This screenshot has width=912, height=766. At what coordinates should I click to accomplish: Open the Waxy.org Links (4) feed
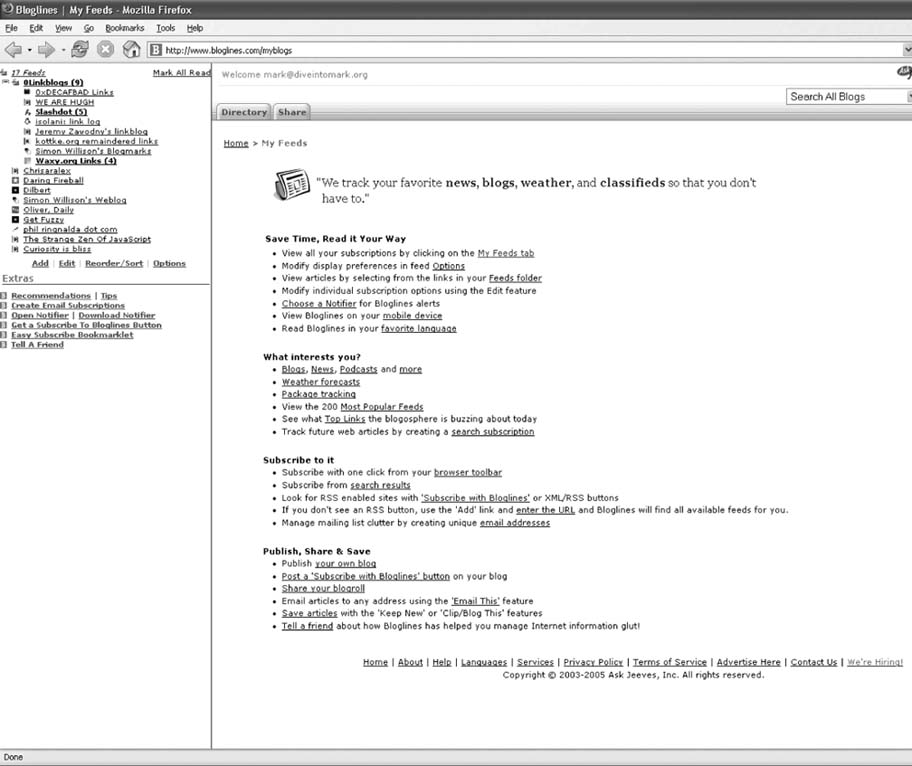click(76, 161)
